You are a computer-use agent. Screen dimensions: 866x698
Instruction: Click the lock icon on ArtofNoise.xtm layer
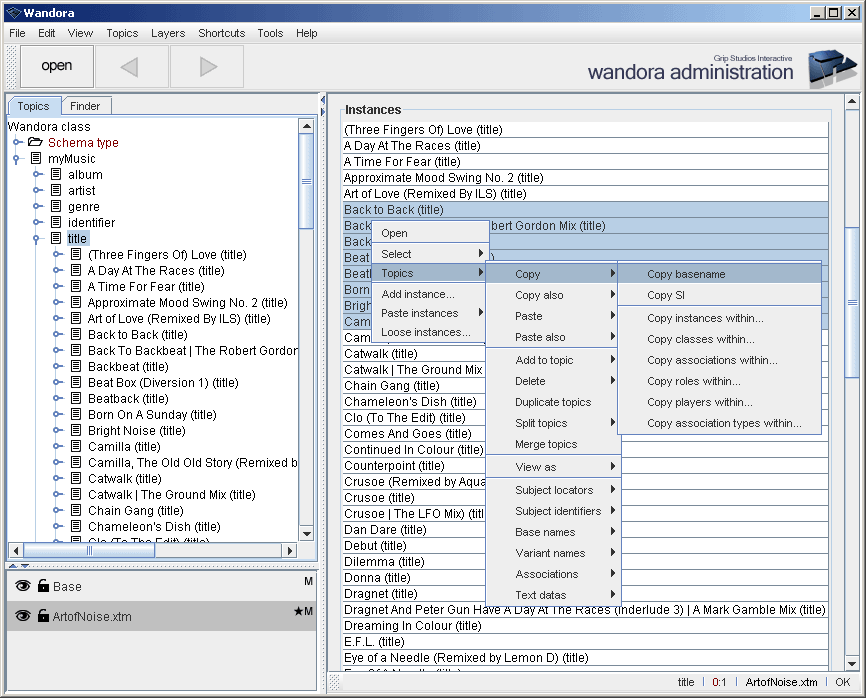tap(42, 614)
